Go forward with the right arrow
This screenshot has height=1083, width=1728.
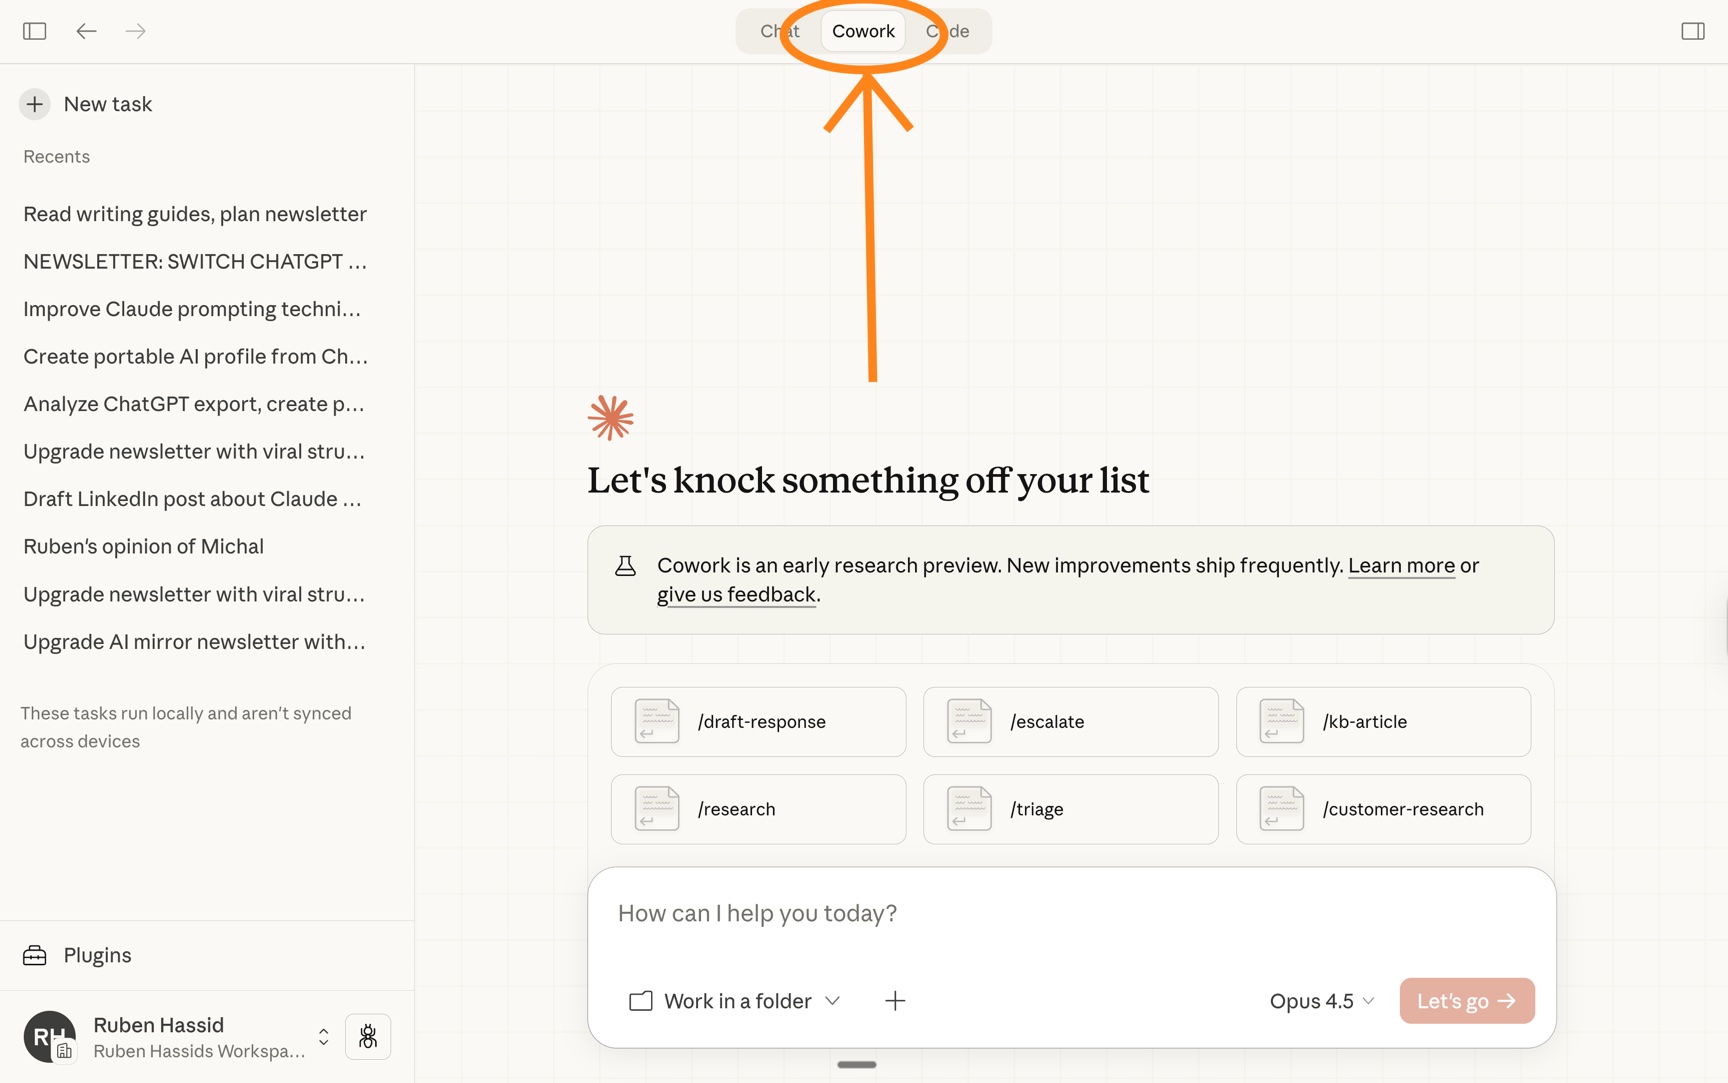pyautogui.click(x=136, y=31)
